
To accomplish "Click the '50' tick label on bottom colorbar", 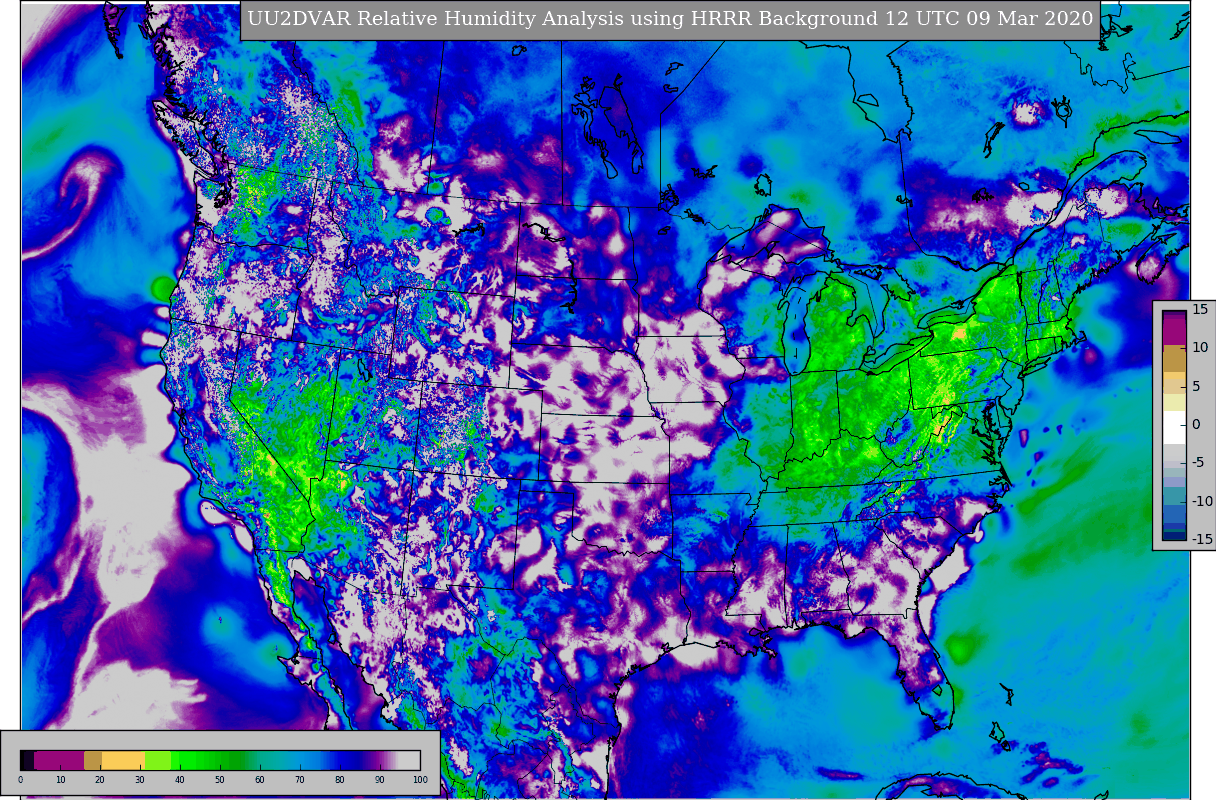I will (x=220, y=780).
